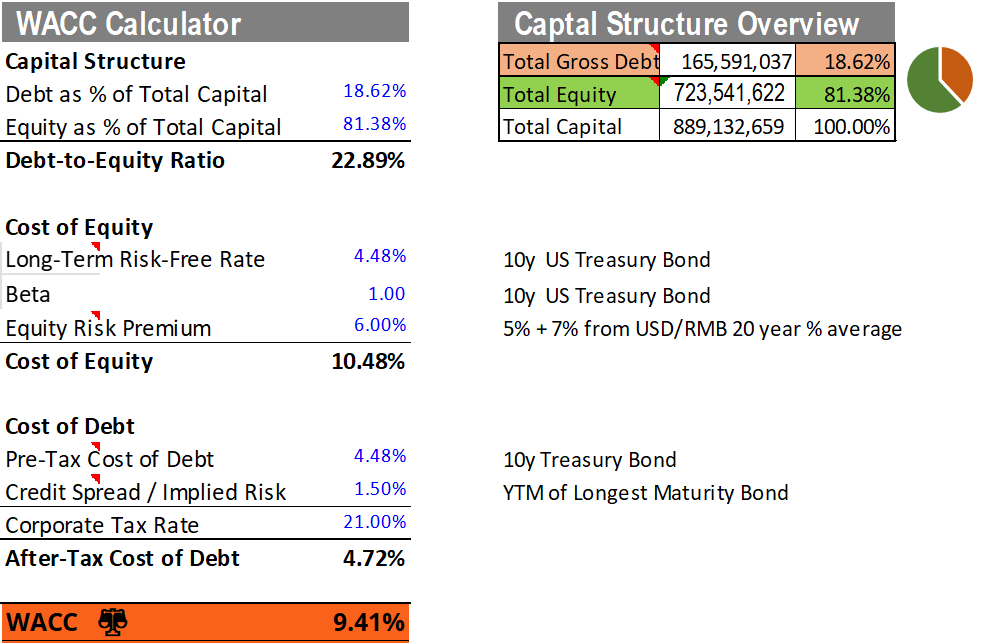The image size is (997, 644).
Task: Select the Long-Term Risk-Free Rate 4.48% value
Action: (379, 257)
